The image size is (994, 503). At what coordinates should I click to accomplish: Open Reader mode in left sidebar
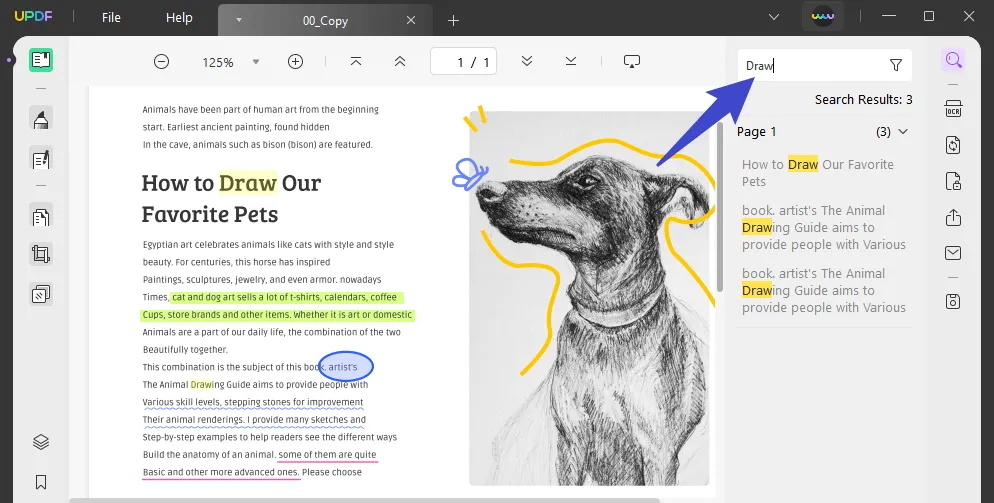pos(41,60)
